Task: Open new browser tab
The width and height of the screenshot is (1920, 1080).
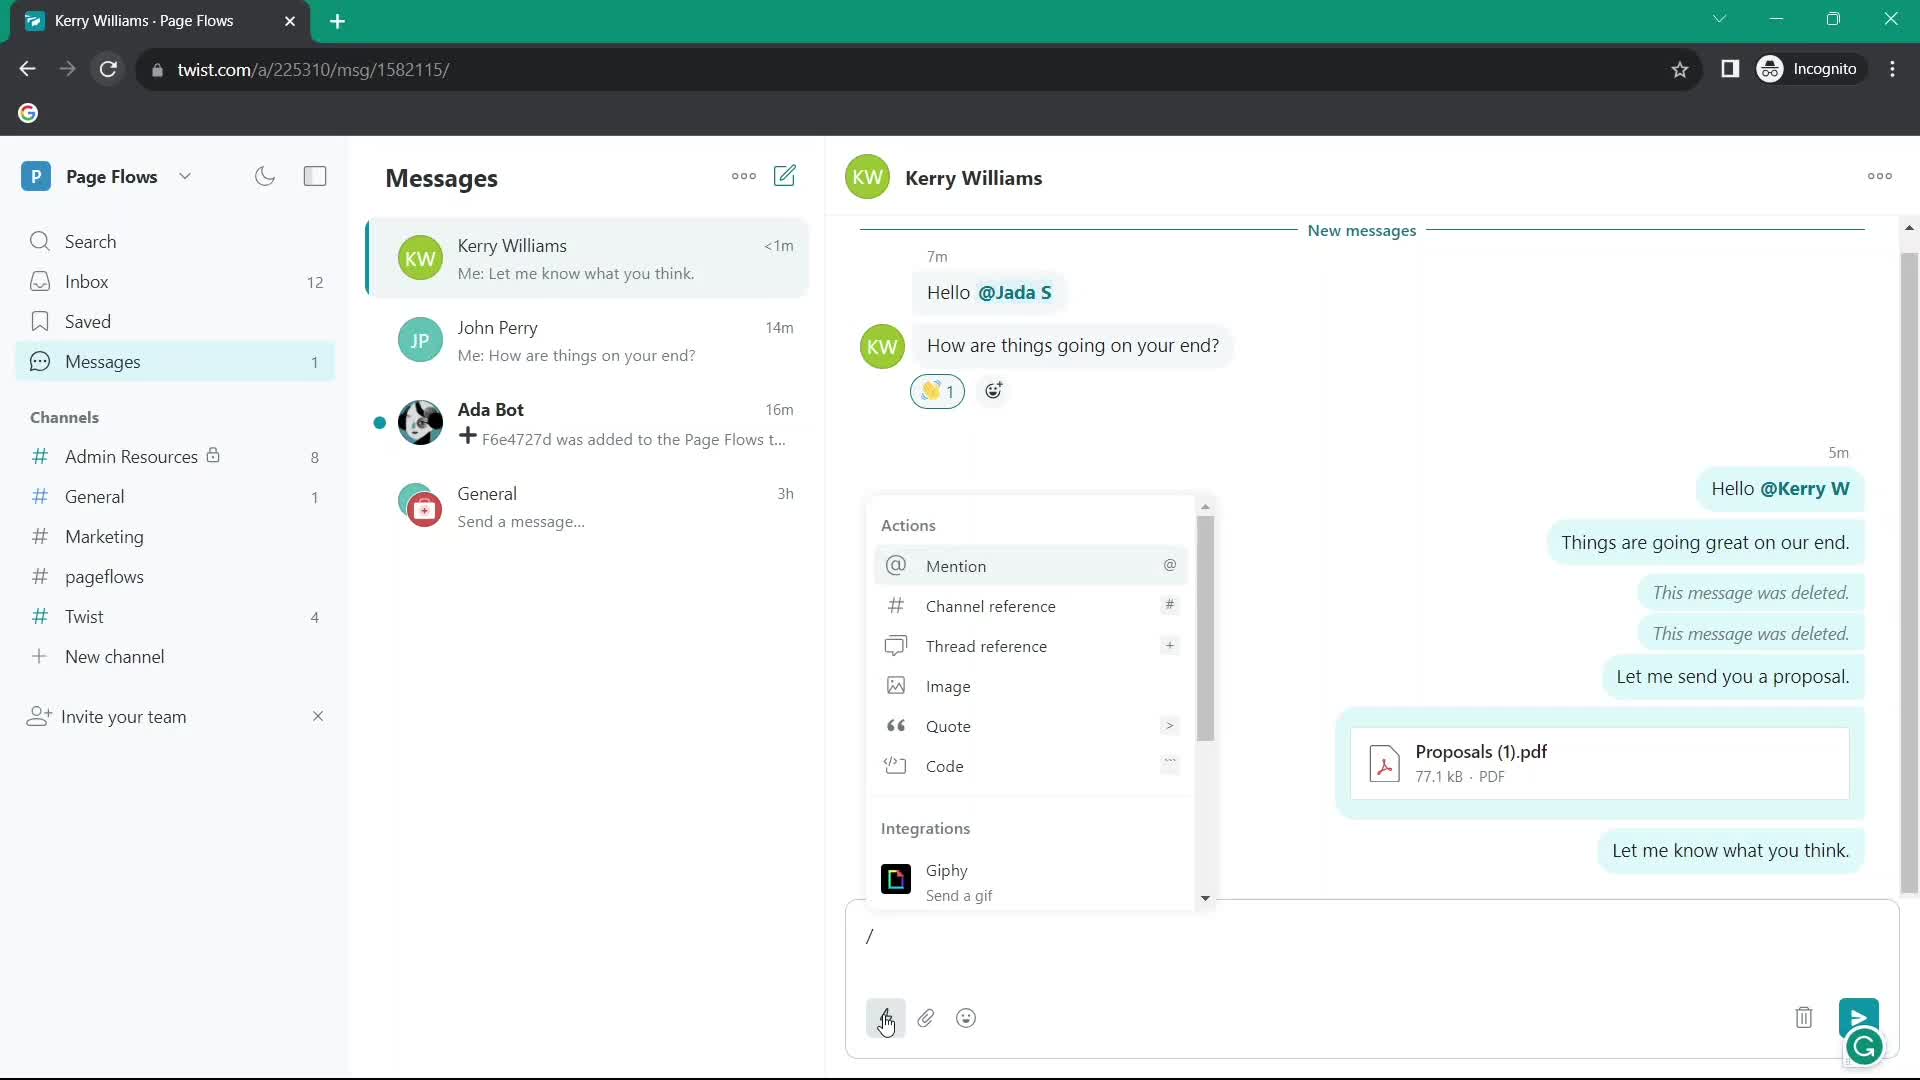Action: [x=337, y=21]
